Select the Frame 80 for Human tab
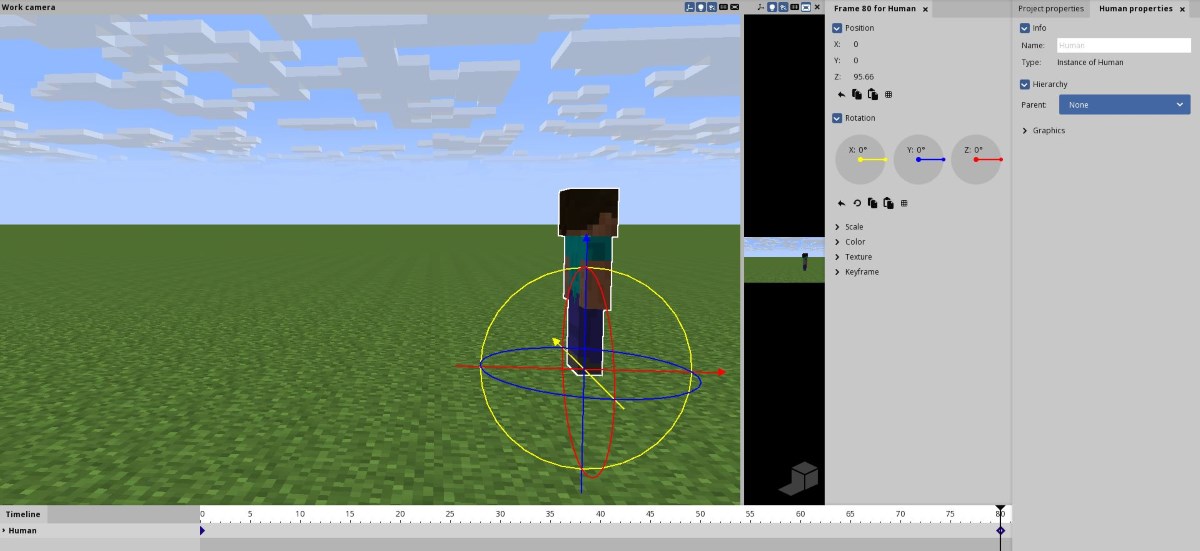Screen dimensions: 1200x551 (875, 8)
